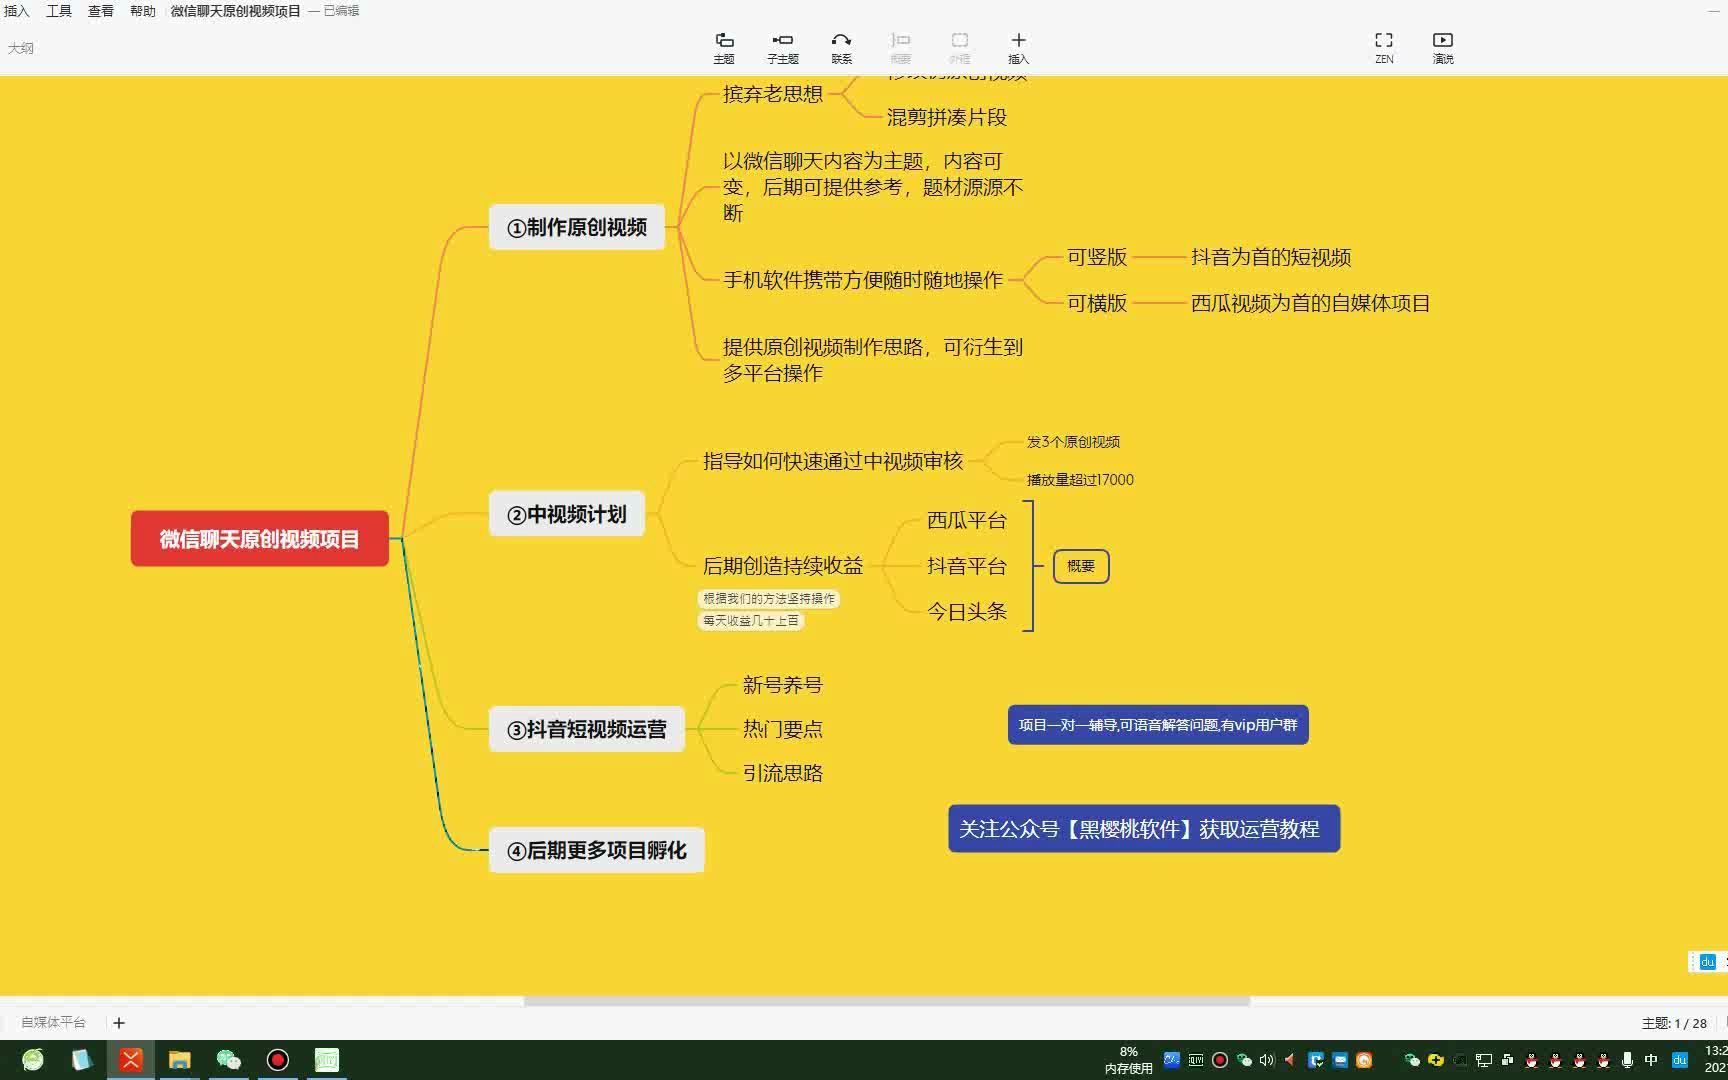The image size is (1728, 1080).
Task: Select the ③抖音短视频运营 main topic
Action: point(587,729)
